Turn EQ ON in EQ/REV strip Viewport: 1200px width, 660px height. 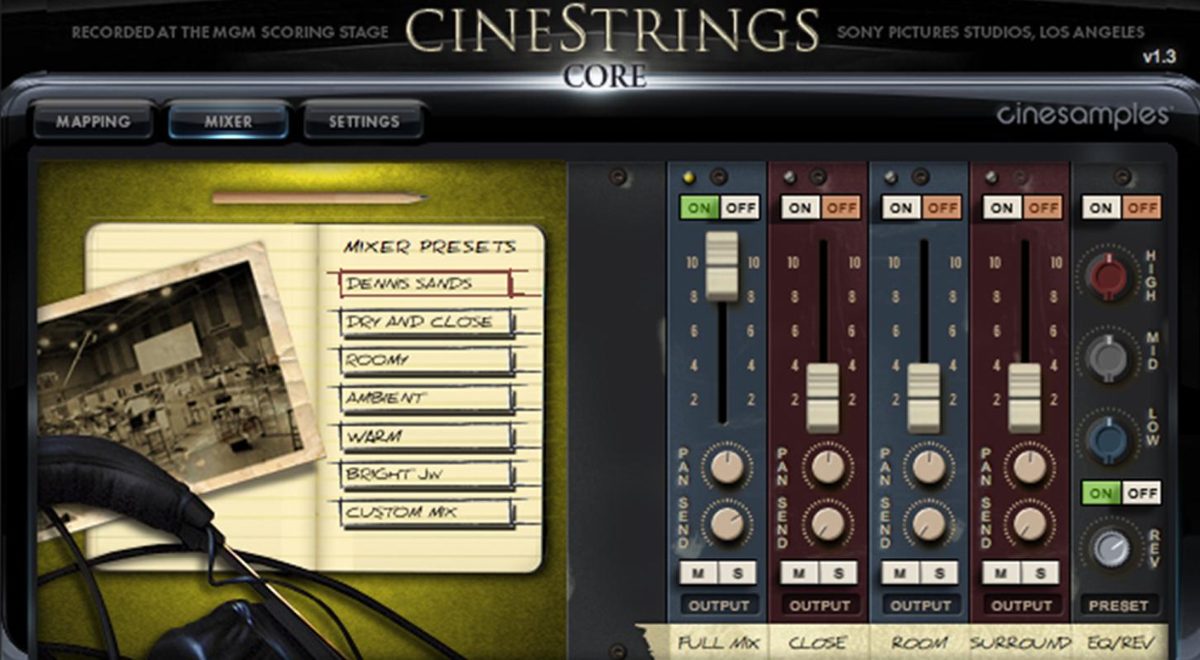[1101, 208]
